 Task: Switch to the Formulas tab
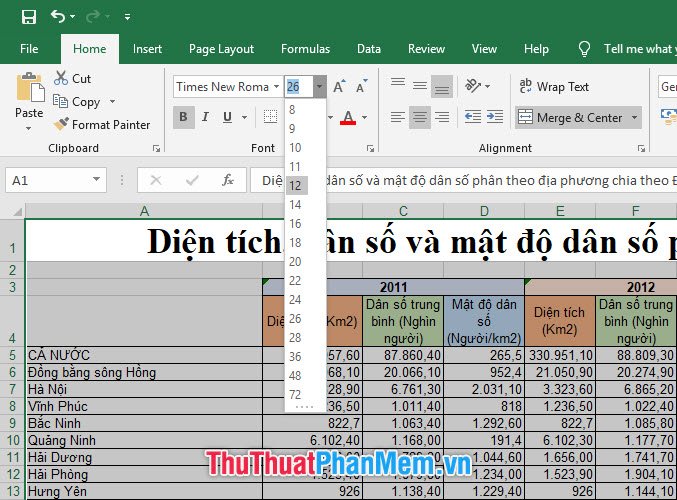(x=305, y=49)
